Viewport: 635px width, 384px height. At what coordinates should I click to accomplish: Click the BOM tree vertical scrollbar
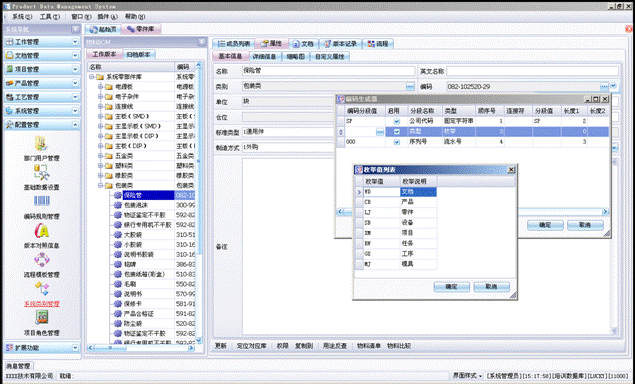[x=198, y=202]
